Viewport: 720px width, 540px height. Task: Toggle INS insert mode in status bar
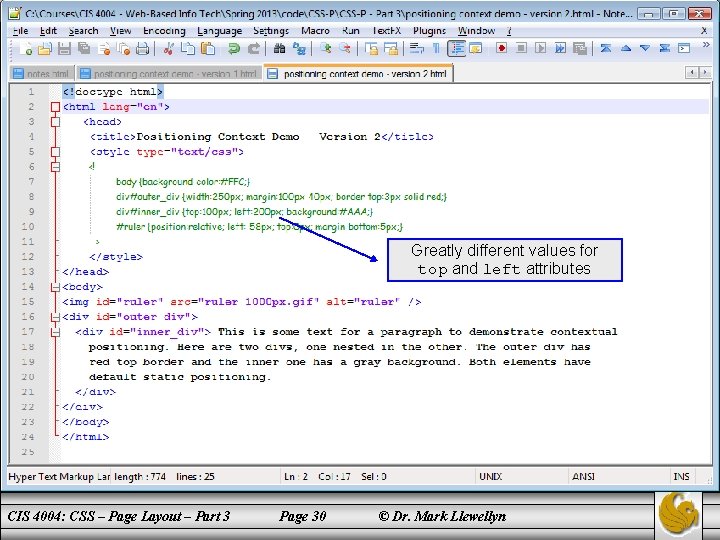(681, 477)
